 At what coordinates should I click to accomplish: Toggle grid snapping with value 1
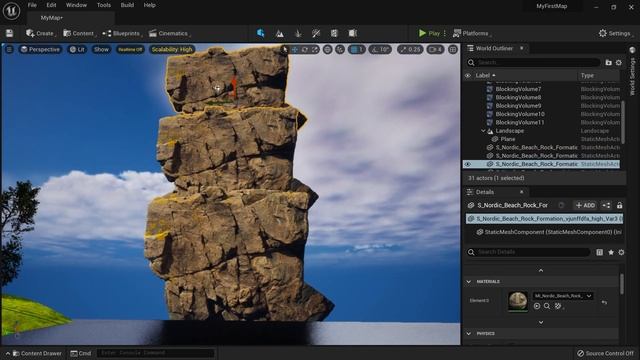click(x=357, y=49)
